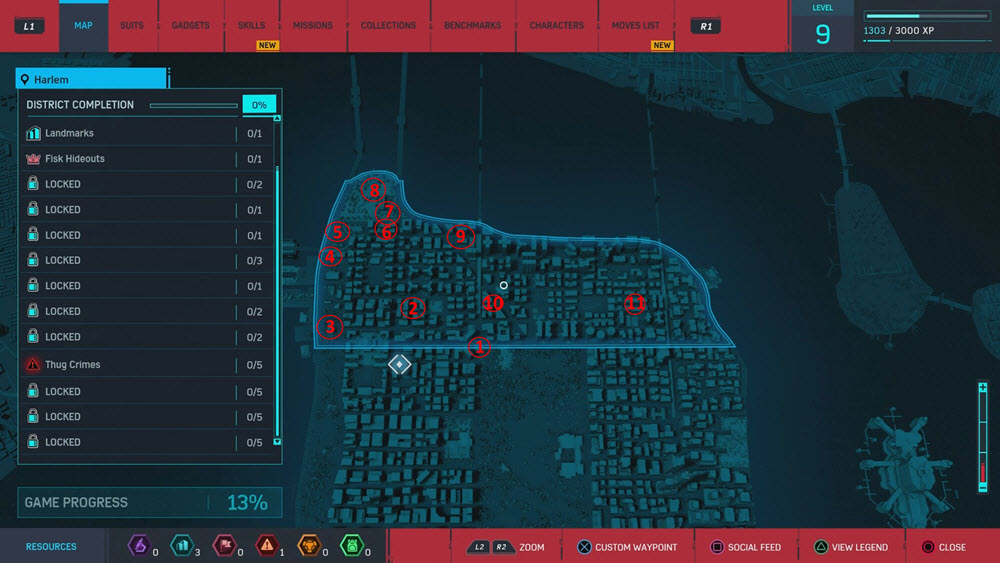The height and width of the screenshot is (563, 1000).
Task: Select the LOCKED row directly above Thug Crimes
Action: tap(145, 337)
